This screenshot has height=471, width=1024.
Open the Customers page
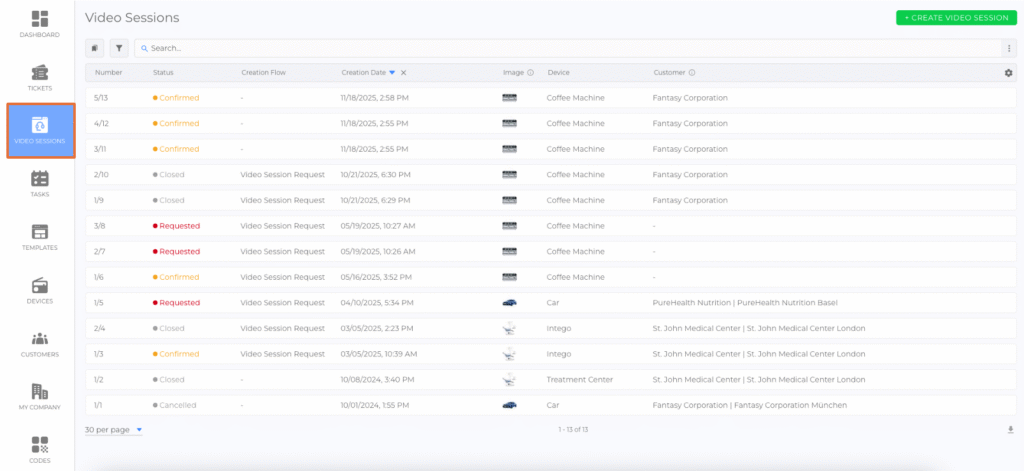pos(40,343)
